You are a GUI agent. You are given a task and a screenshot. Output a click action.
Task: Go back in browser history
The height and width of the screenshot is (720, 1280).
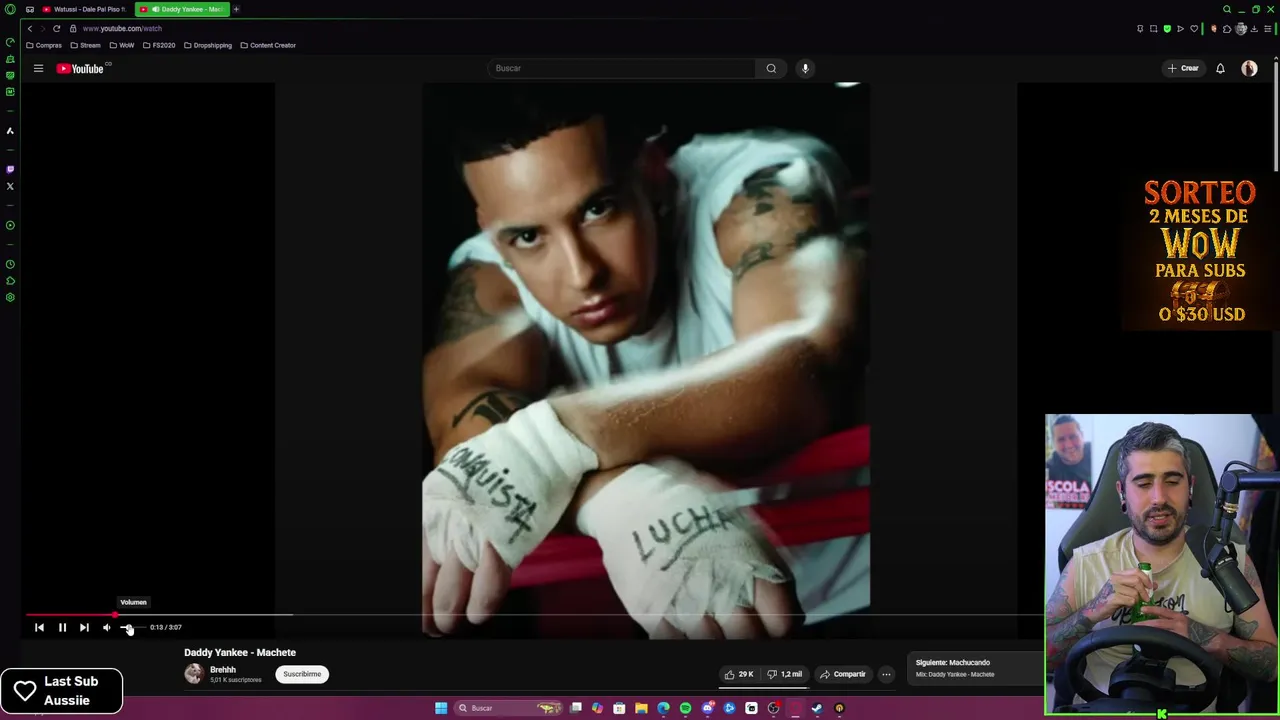click(x=29, y=29)
